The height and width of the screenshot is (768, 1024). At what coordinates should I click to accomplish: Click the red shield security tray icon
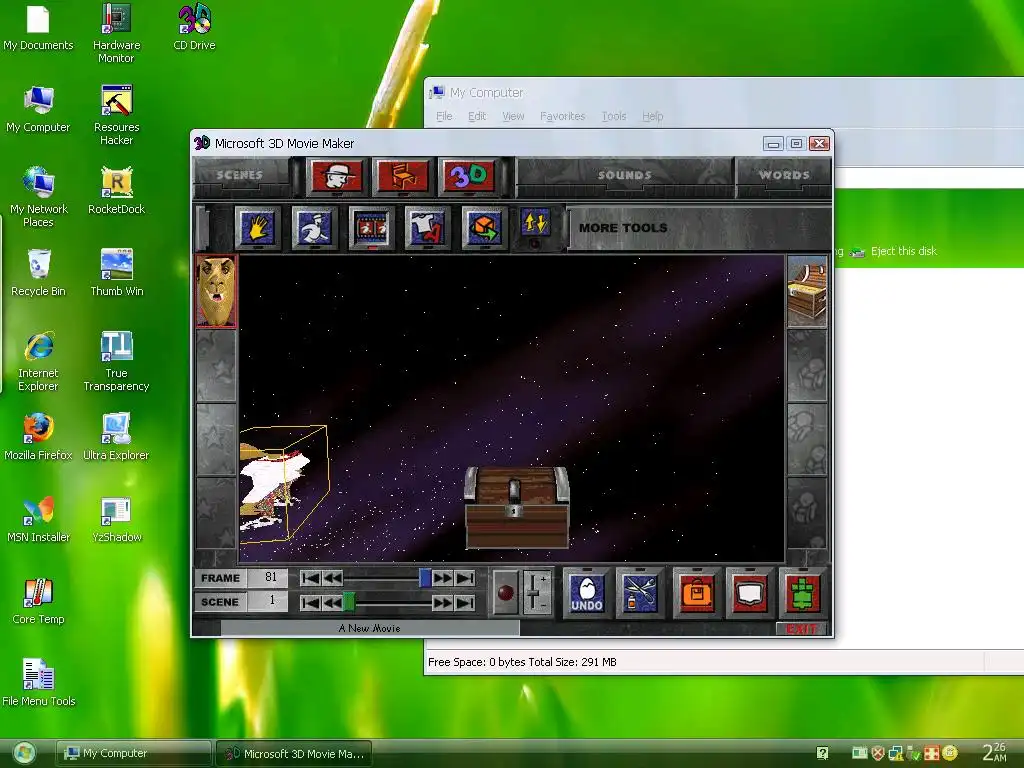click(x=878, y=754)
